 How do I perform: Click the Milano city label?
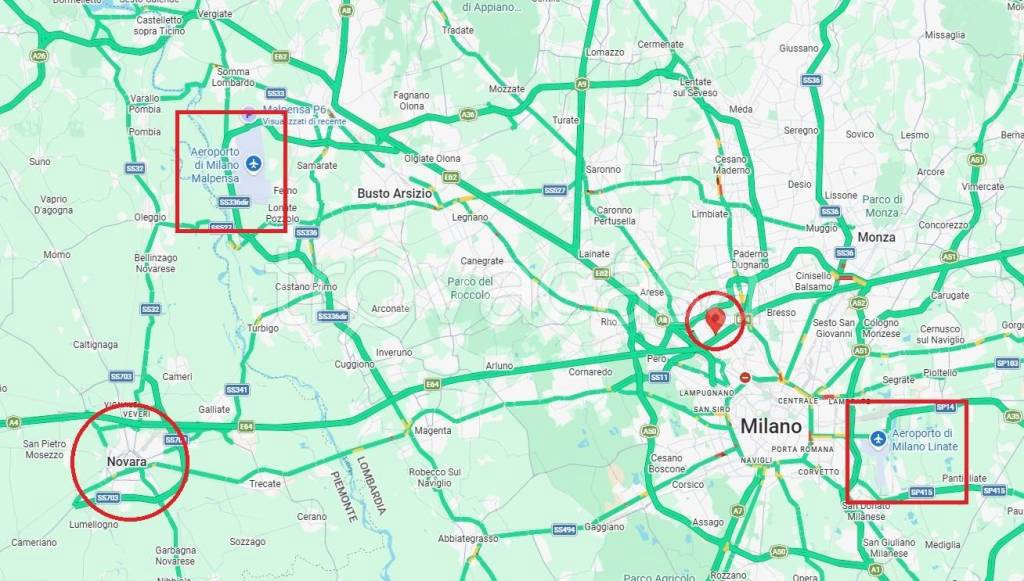coord(771,426)
